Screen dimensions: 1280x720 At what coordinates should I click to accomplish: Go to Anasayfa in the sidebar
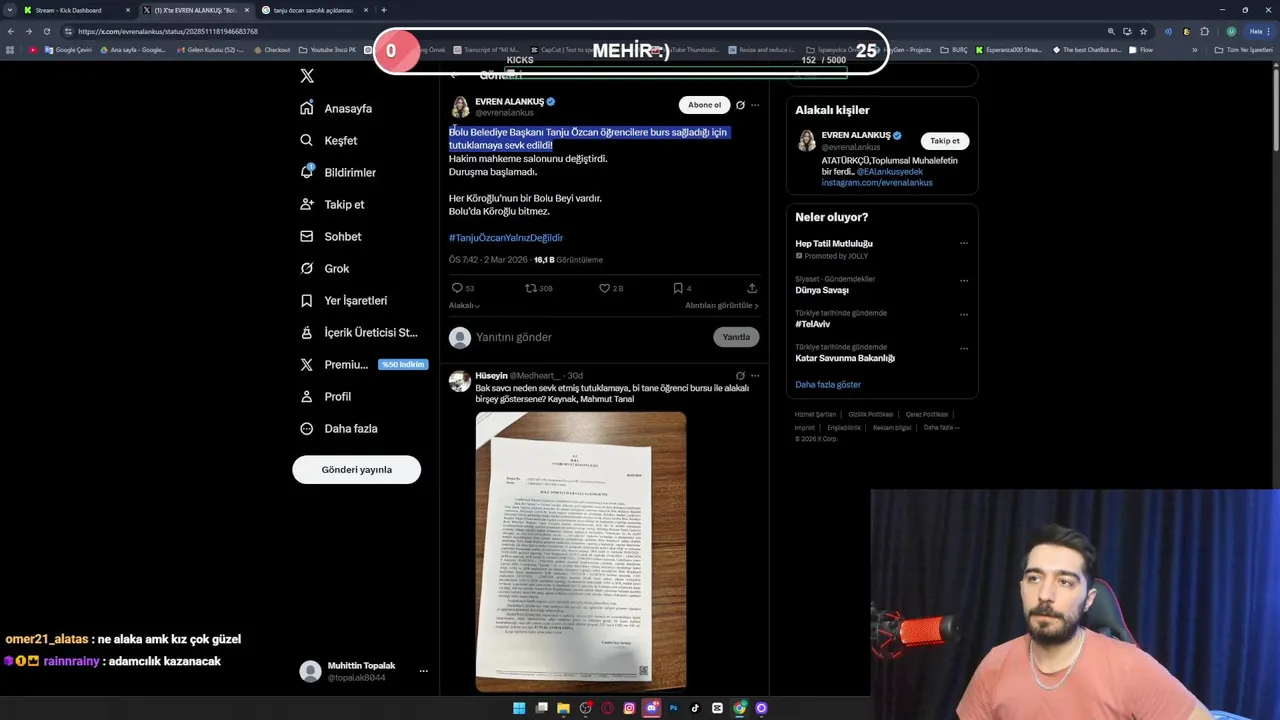tap(336, 108)
